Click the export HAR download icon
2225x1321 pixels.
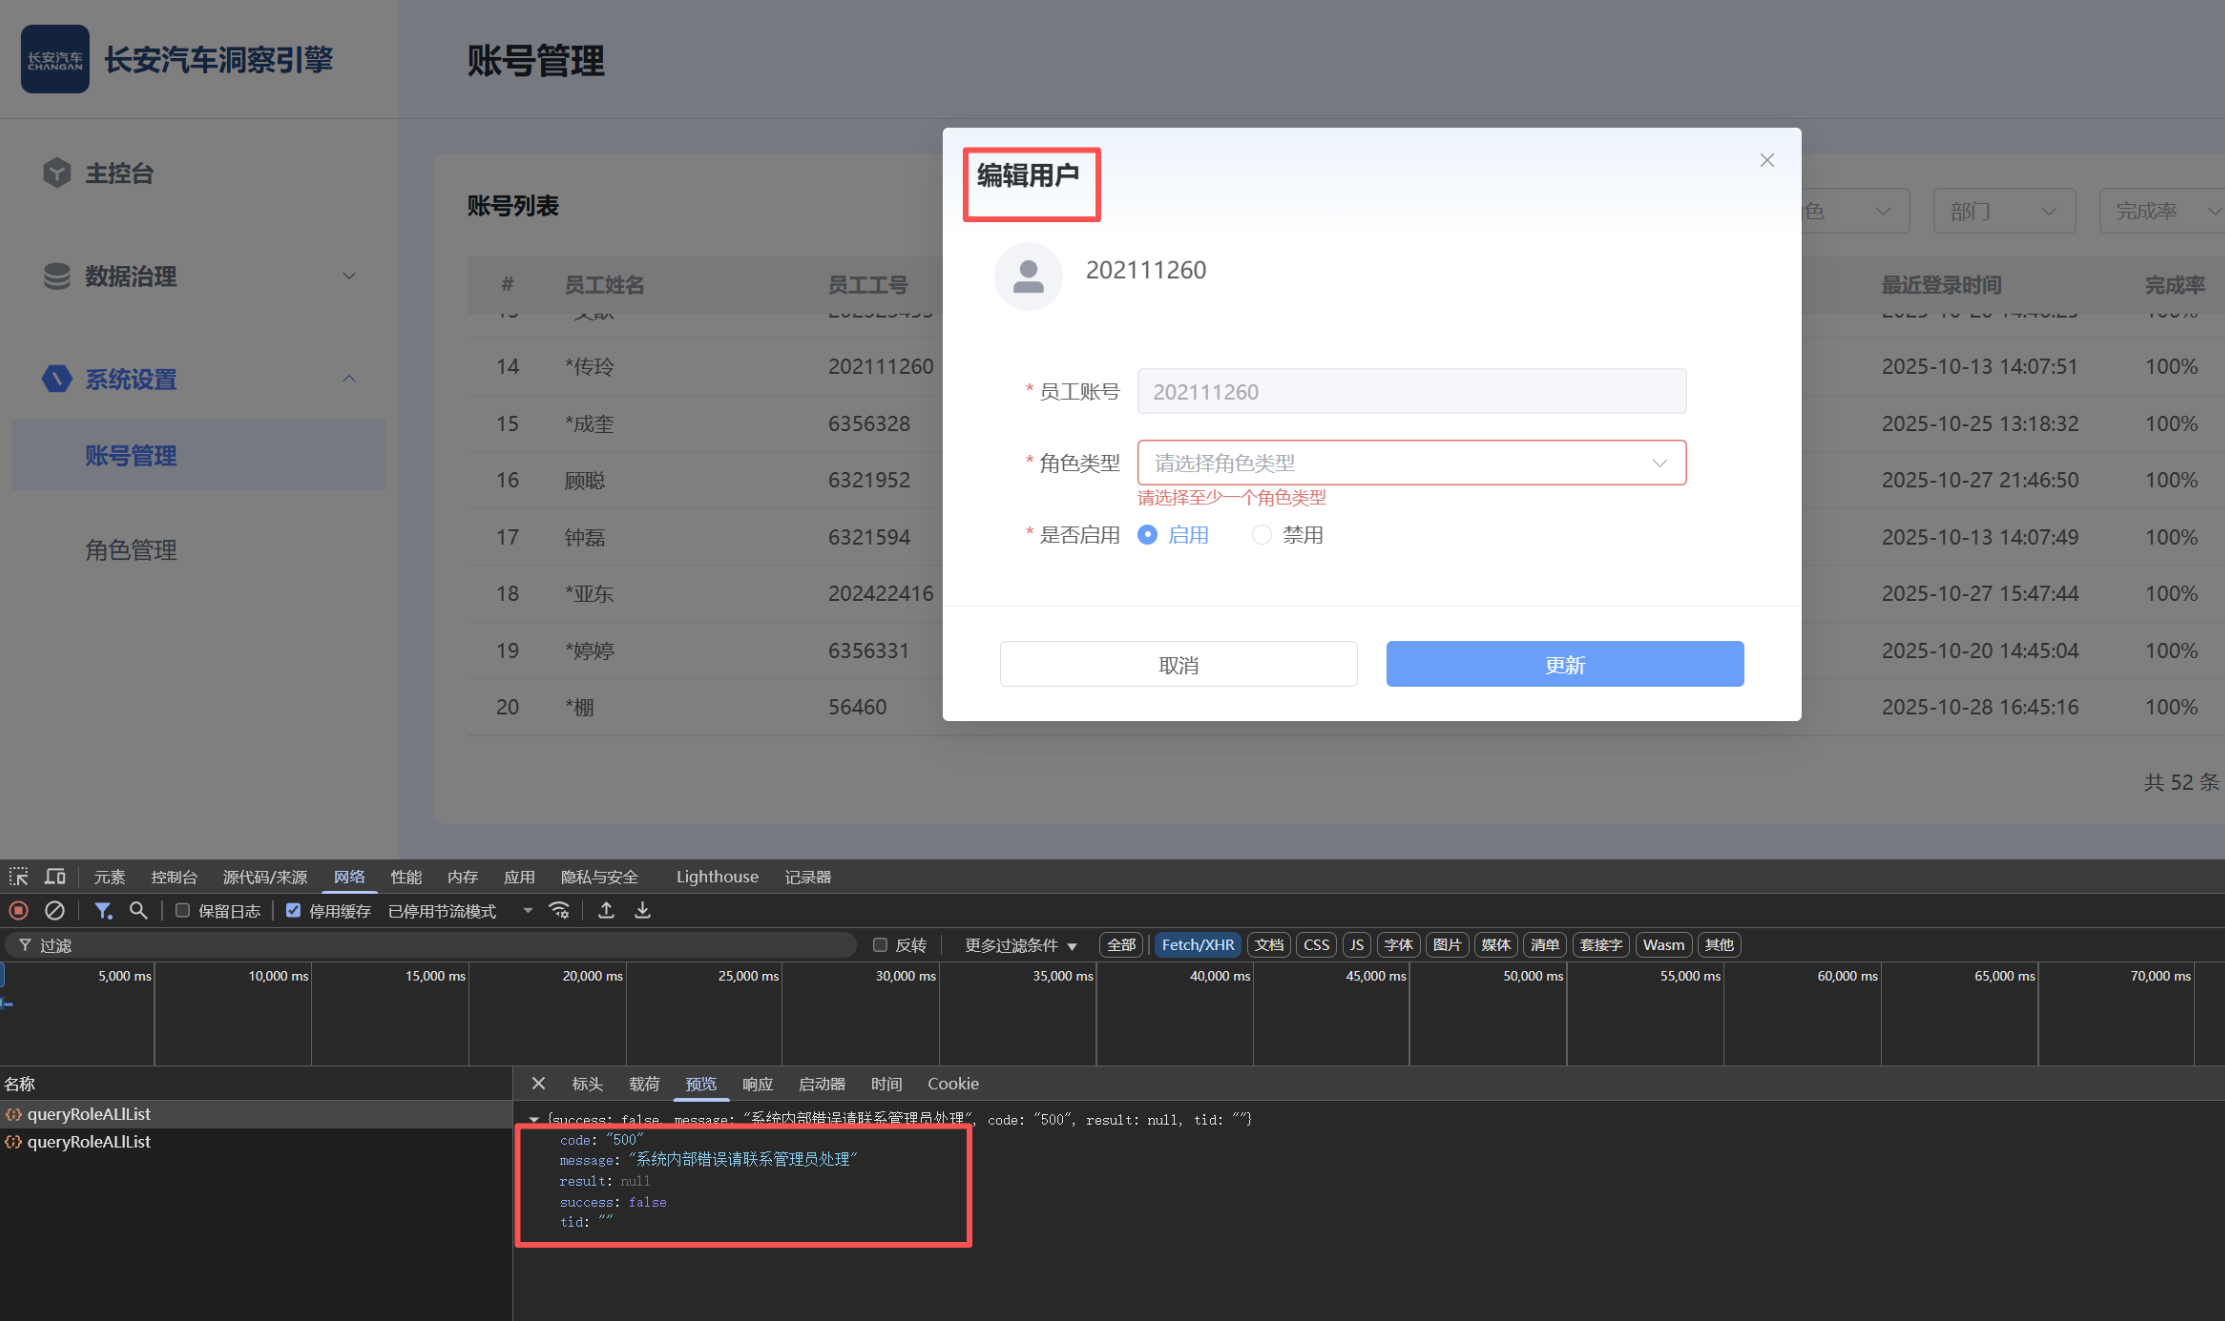point(643,911)
